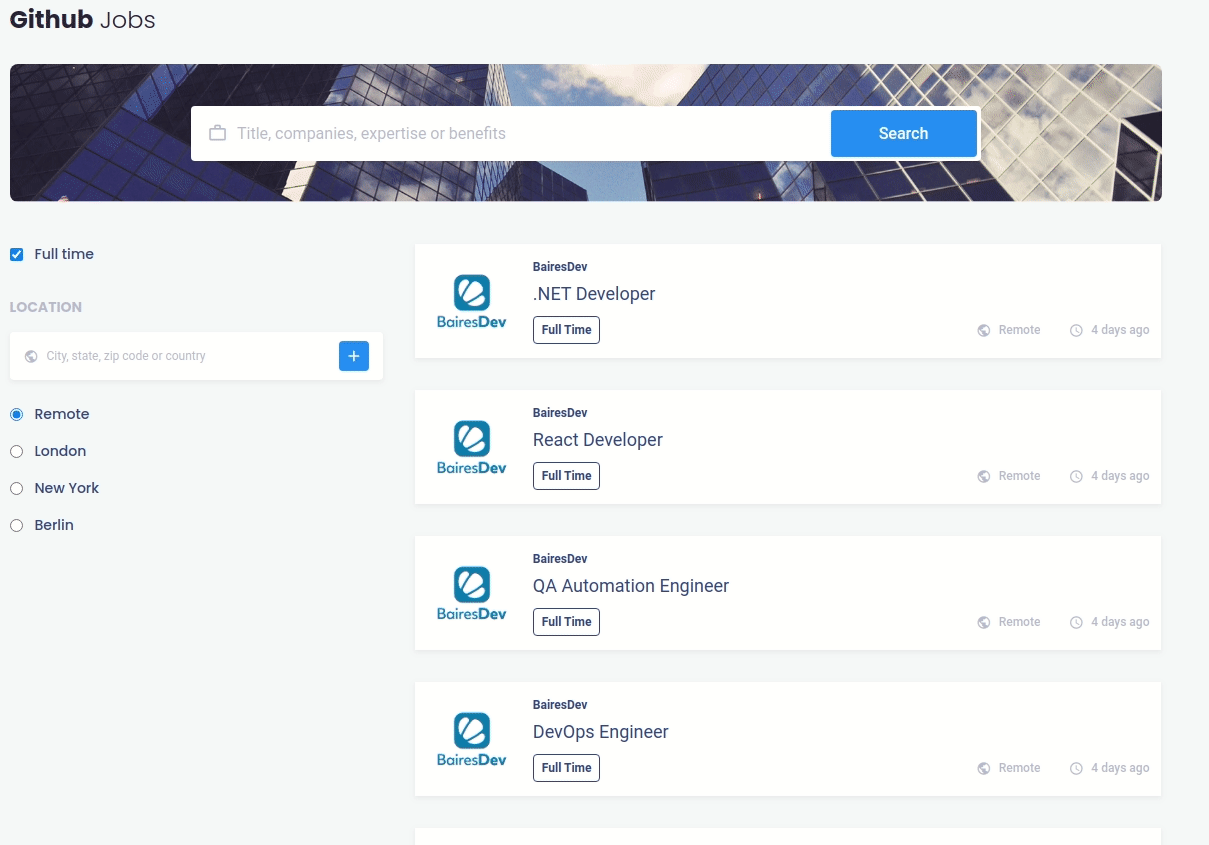Viewport: 1209px width, 845px height.
Task: Click clock icon on .NET Developer card
Action: tap(1076, 330)
